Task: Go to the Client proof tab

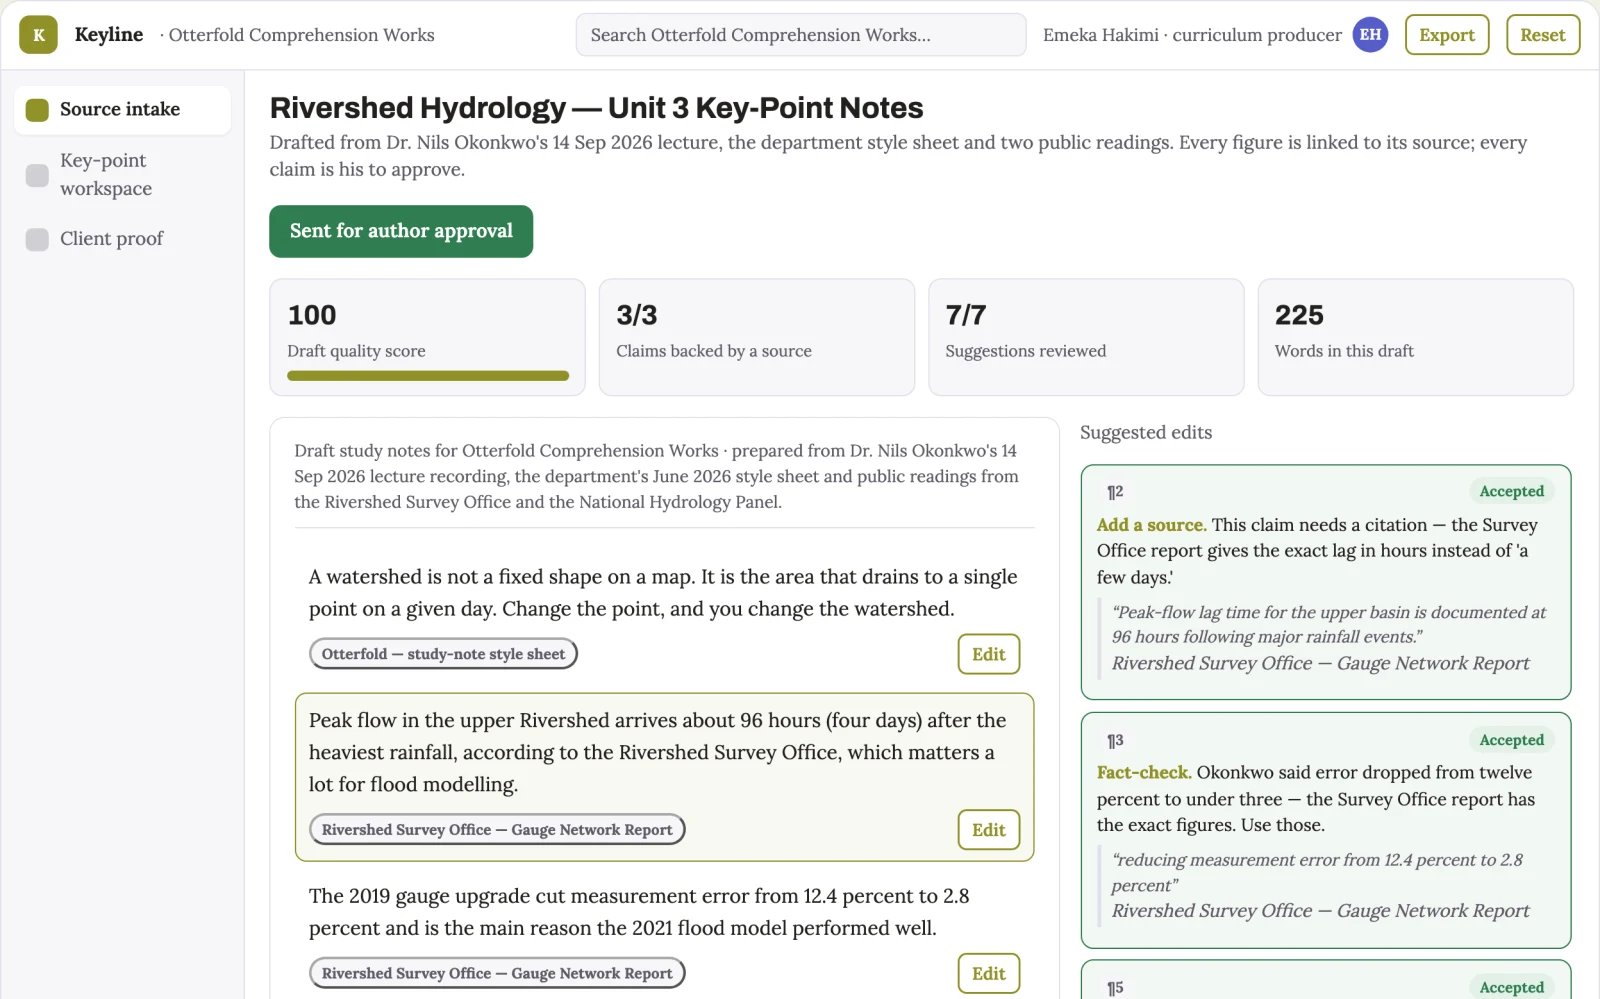Action: coord(122,239)
